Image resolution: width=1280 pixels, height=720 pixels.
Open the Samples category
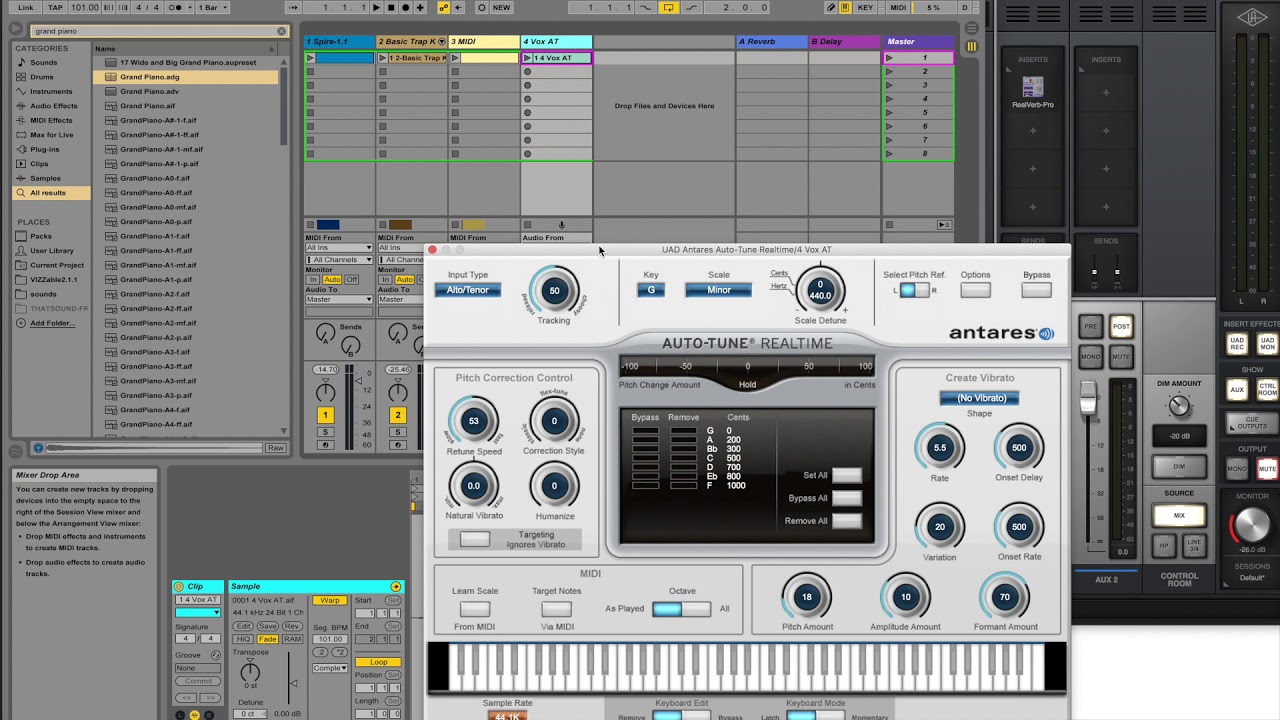pyautogui.click(x=45, y=178)
